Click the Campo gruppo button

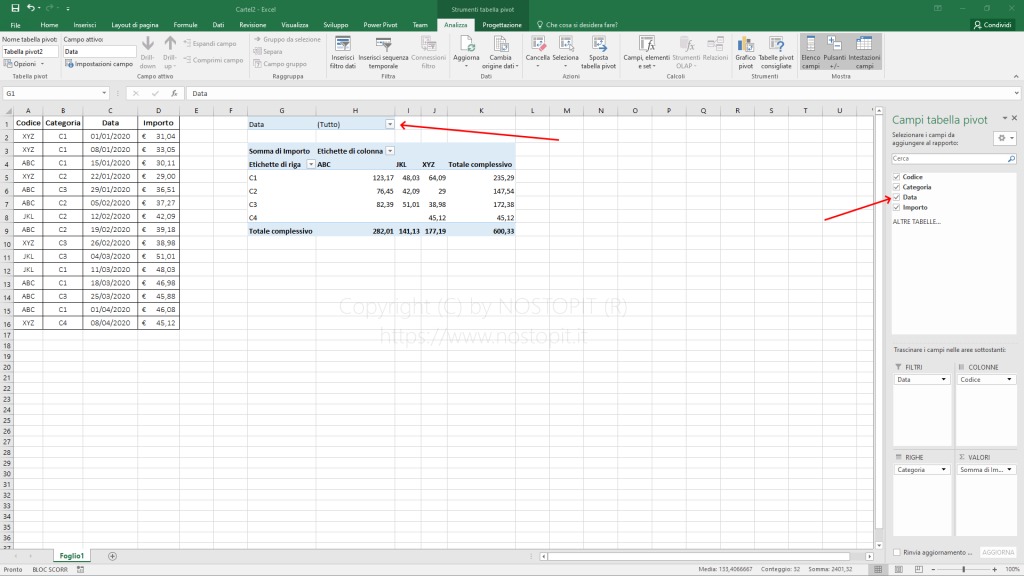[x=280, y=64]
